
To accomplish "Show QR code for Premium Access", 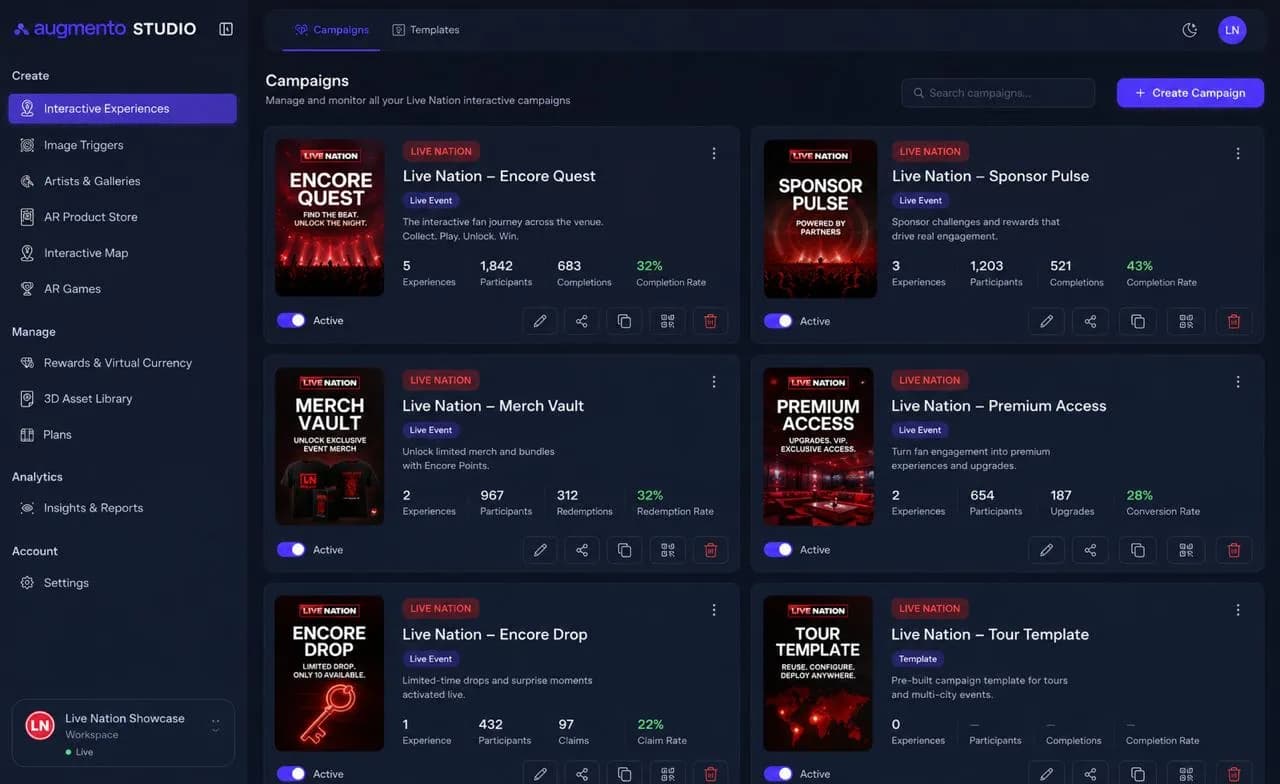I will pos(1186,550).
